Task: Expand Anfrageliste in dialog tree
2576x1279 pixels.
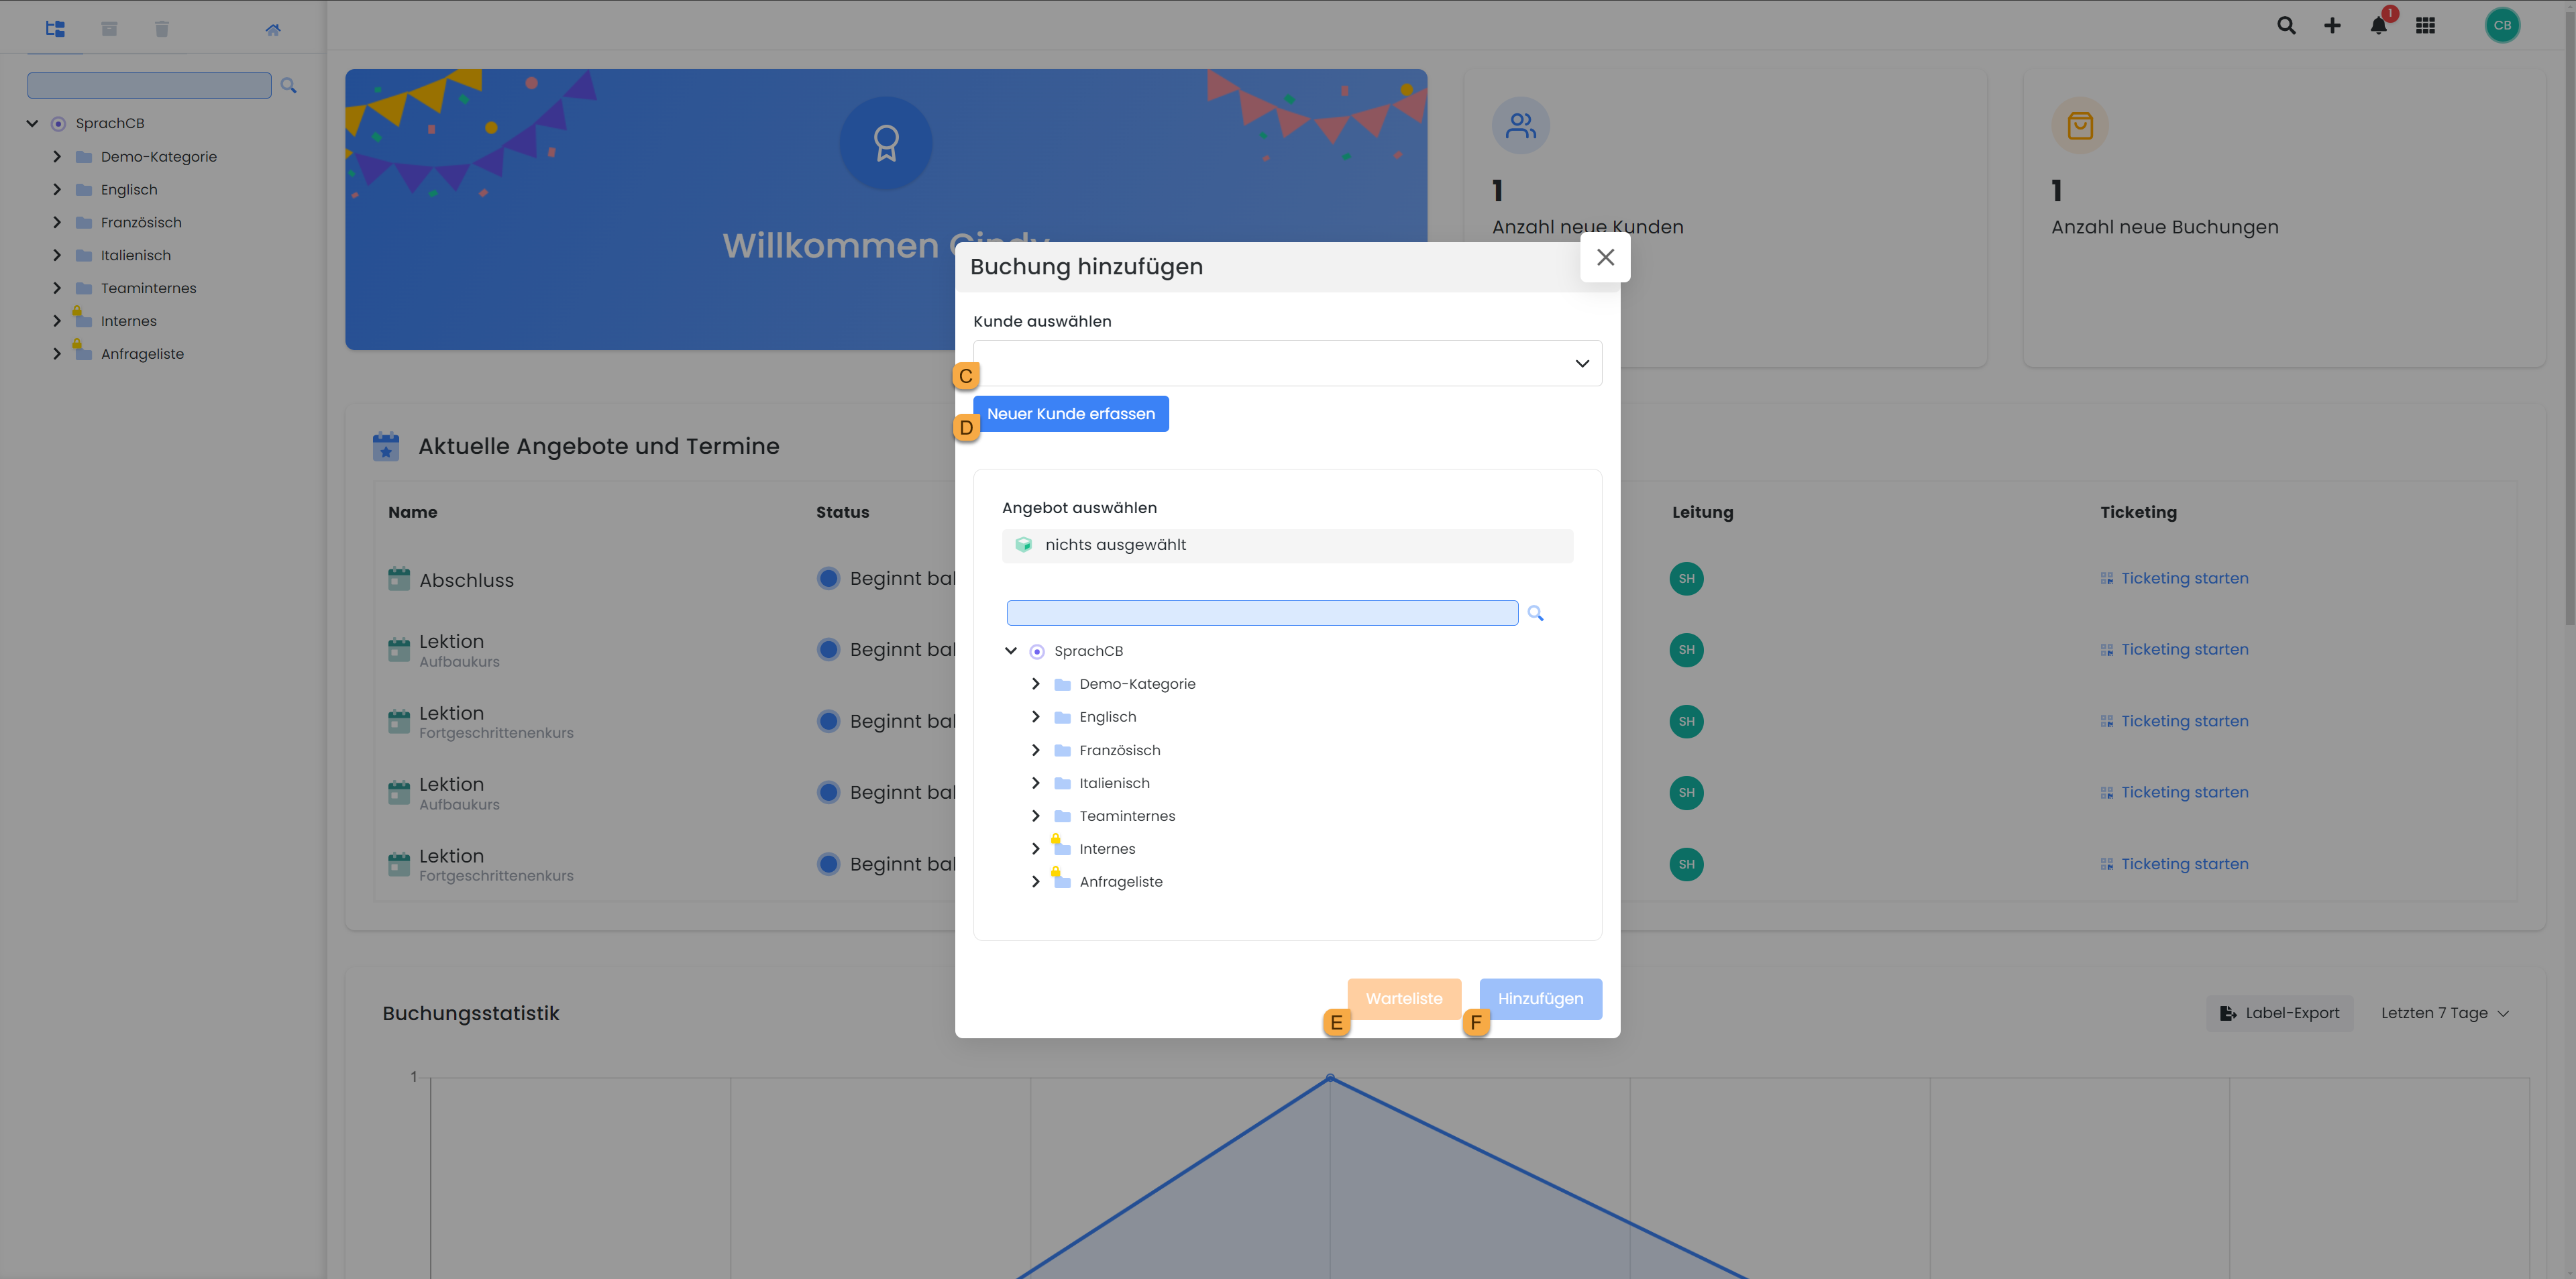Action: [x=1036, y=882]
